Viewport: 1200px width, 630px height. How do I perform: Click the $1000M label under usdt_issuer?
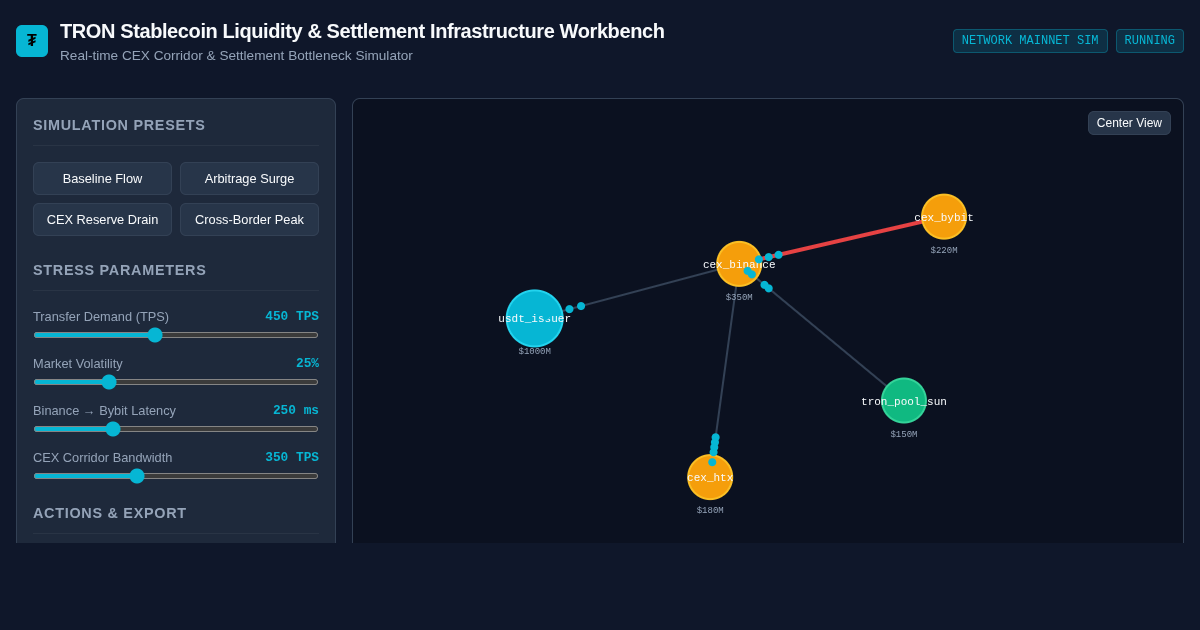click(535, 352)
